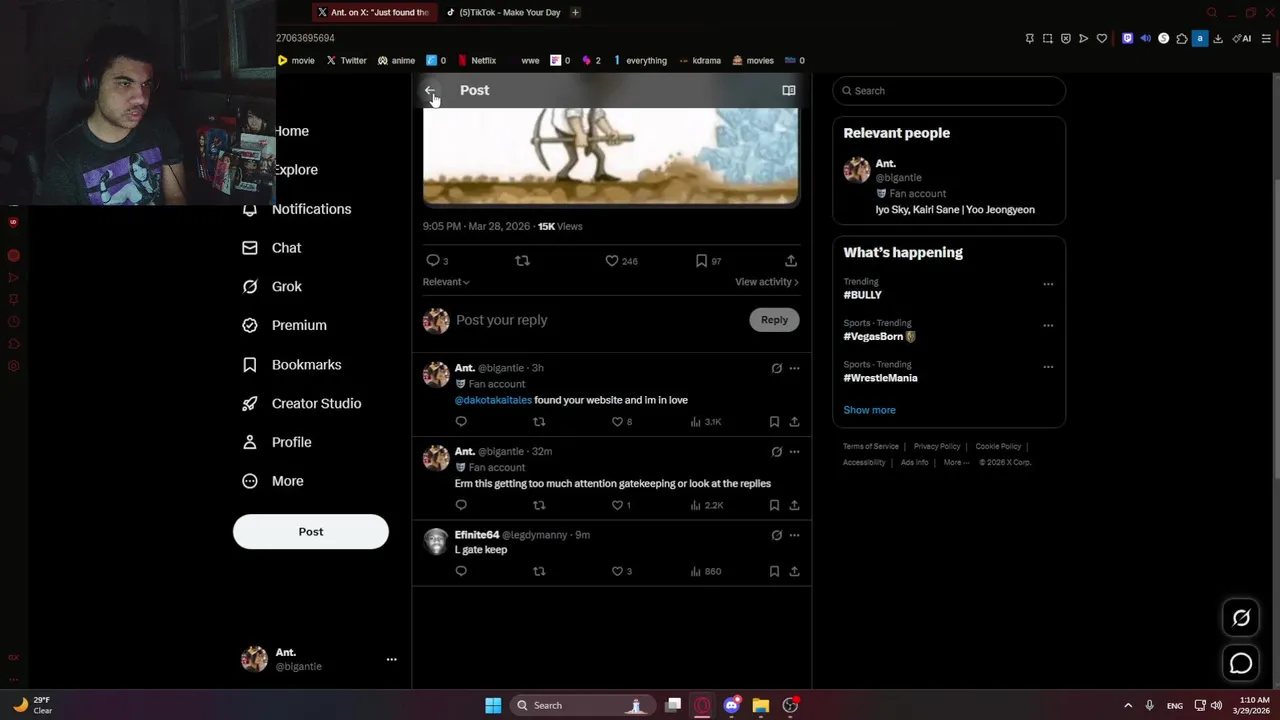1280x720 pixels.
Task: Open Efinite64 profile avatar
Action: 436,541
